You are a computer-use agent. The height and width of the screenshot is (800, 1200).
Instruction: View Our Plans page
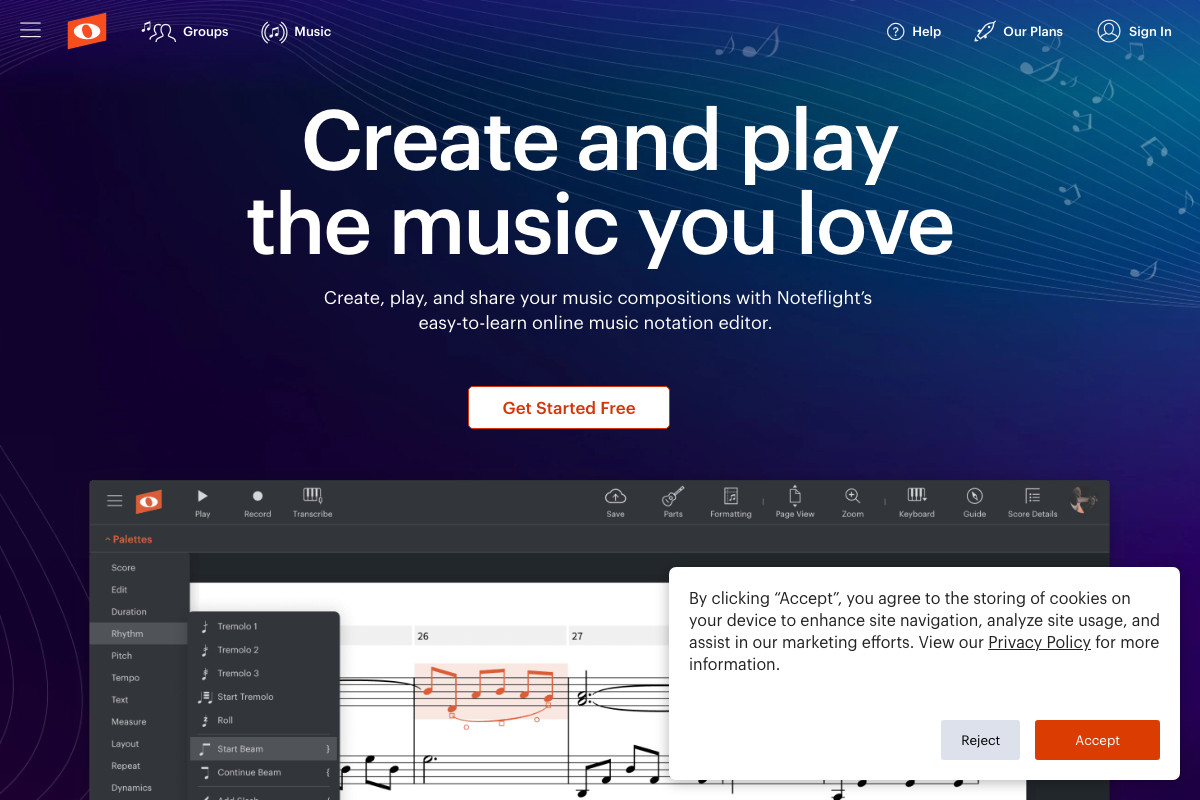tap(1018, 31)
